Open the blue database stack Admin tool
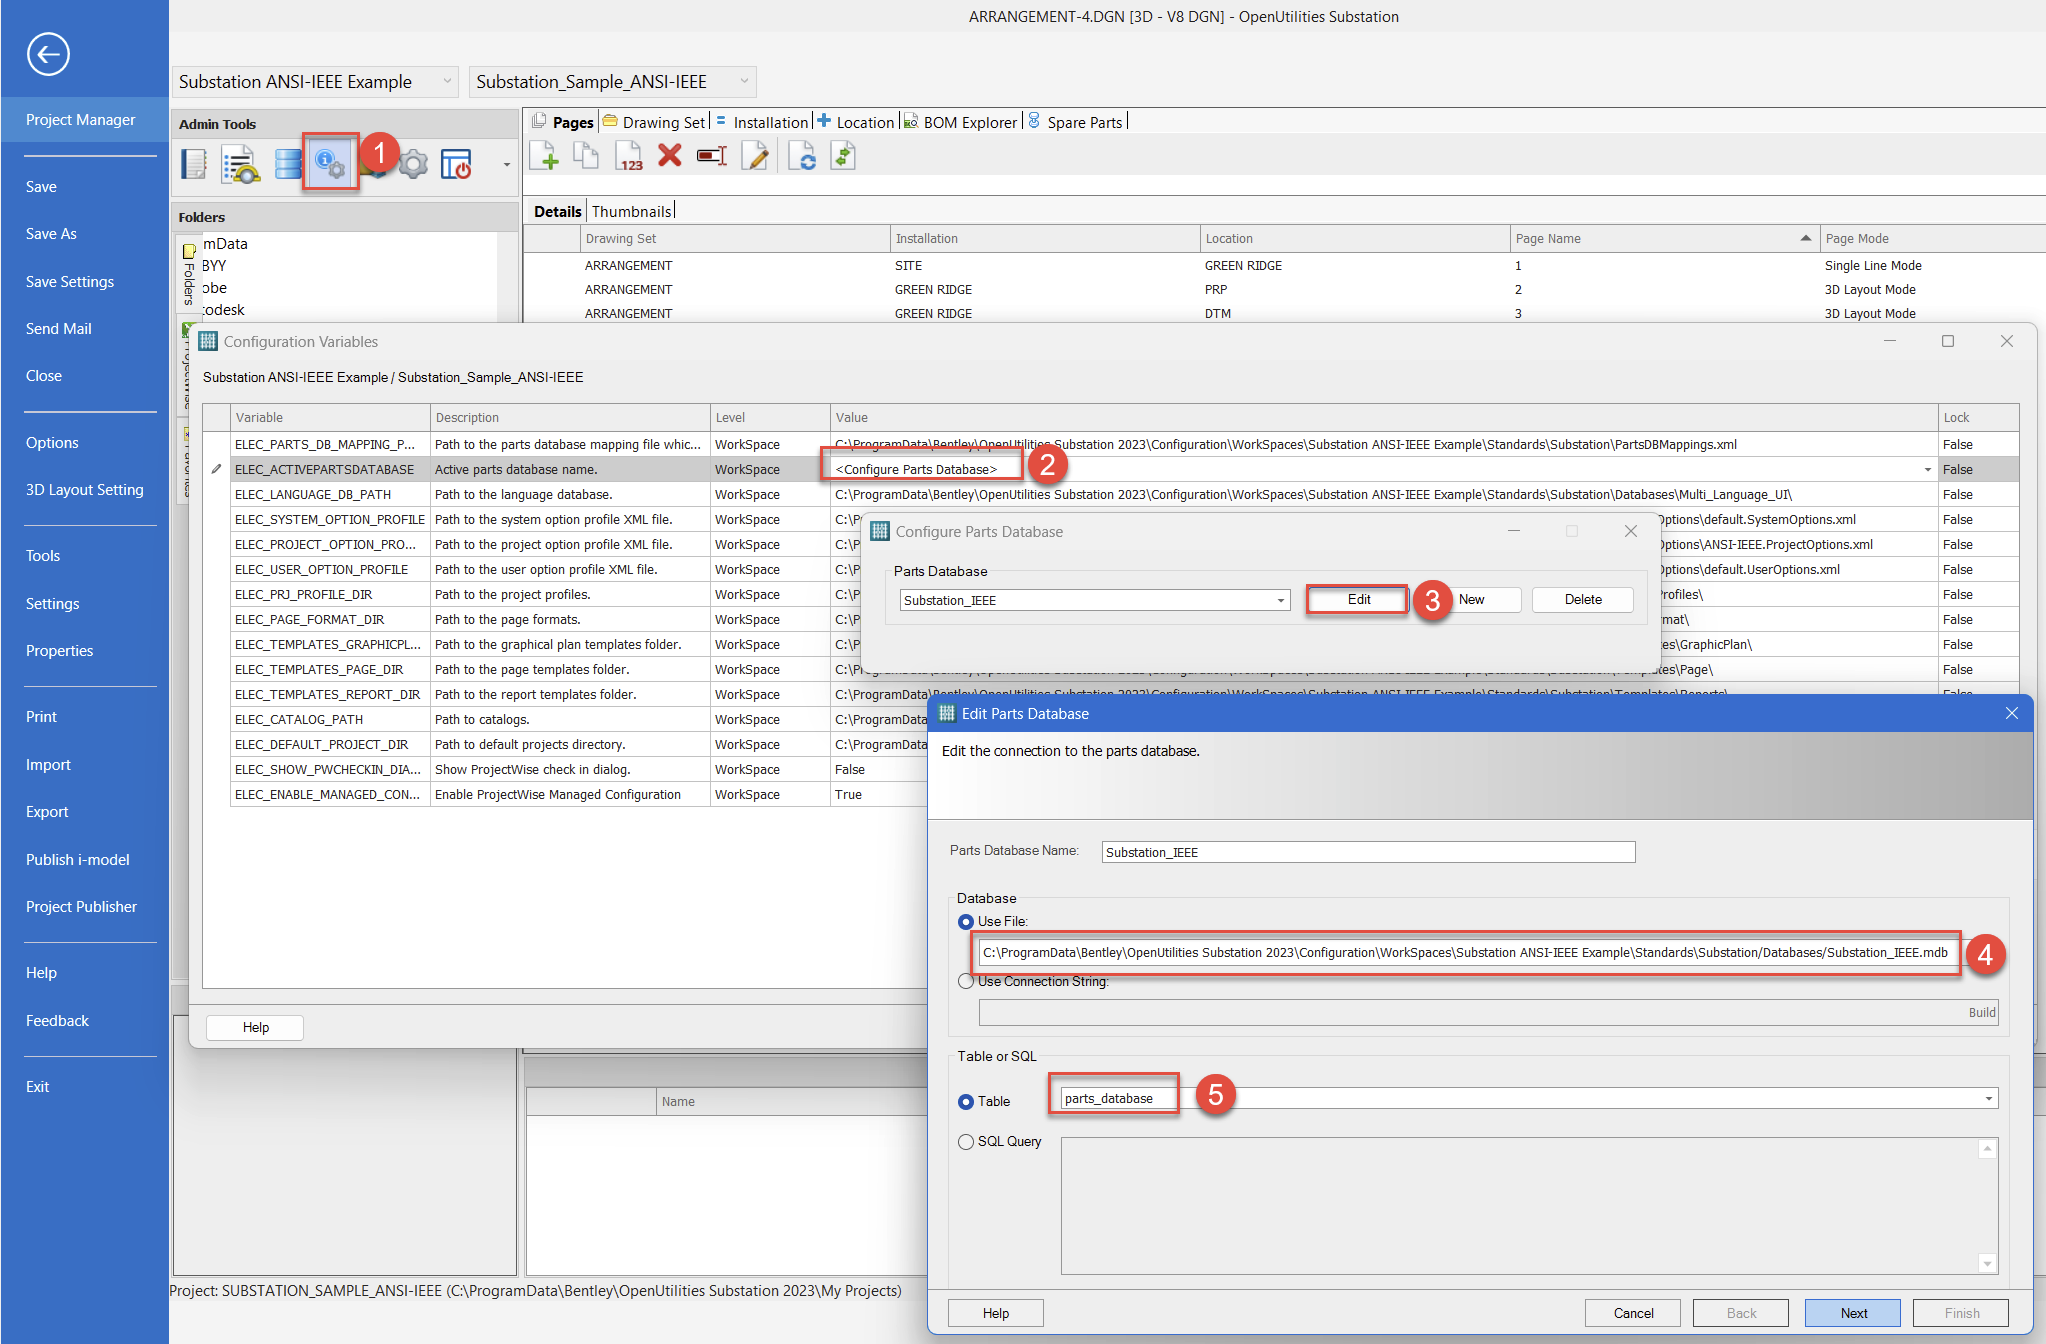2046x1344 pixels. click(x=288, y=164)
